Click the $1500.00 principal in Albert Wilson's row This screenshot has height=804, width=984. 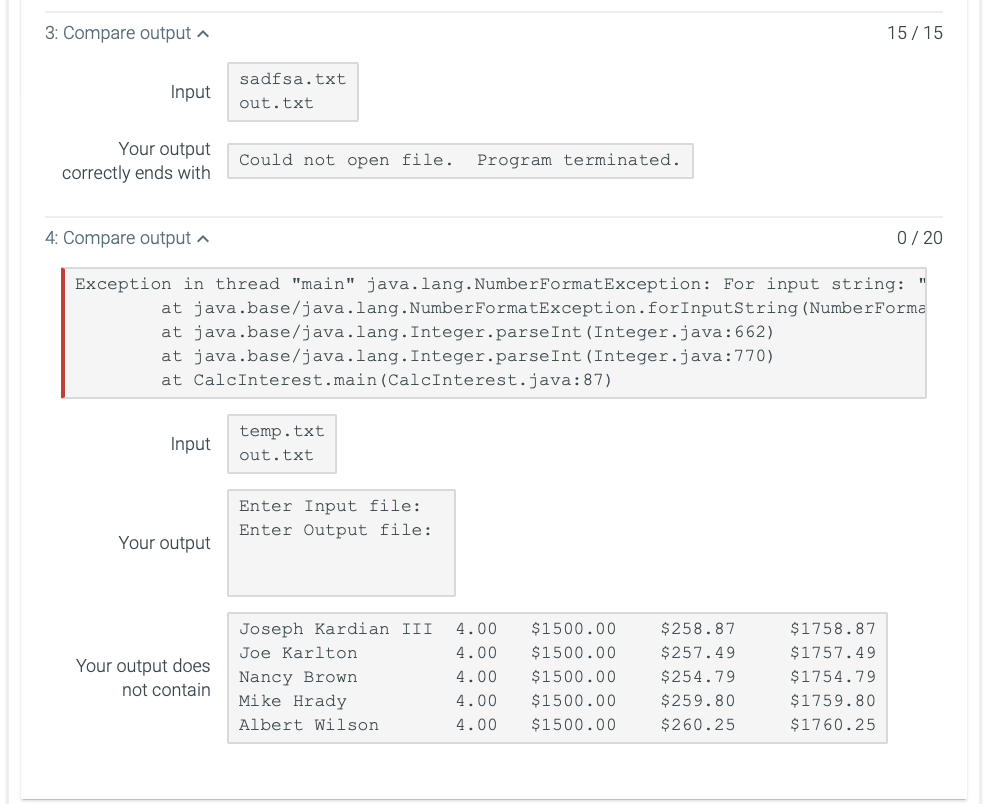pos(574,725)
